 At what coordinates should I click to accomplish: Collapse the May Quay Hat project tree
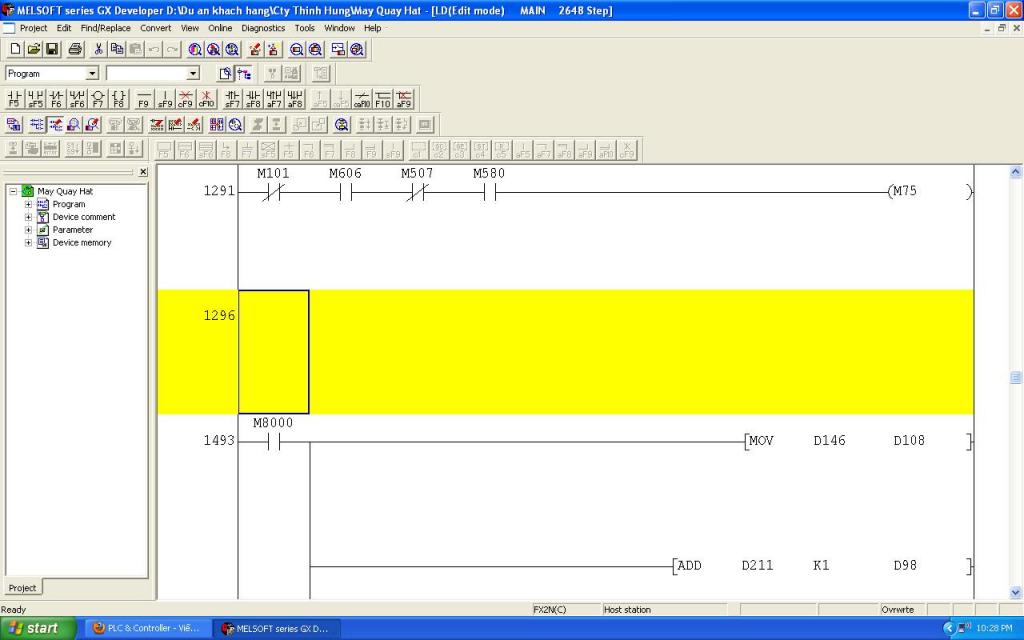click(13, 191)
